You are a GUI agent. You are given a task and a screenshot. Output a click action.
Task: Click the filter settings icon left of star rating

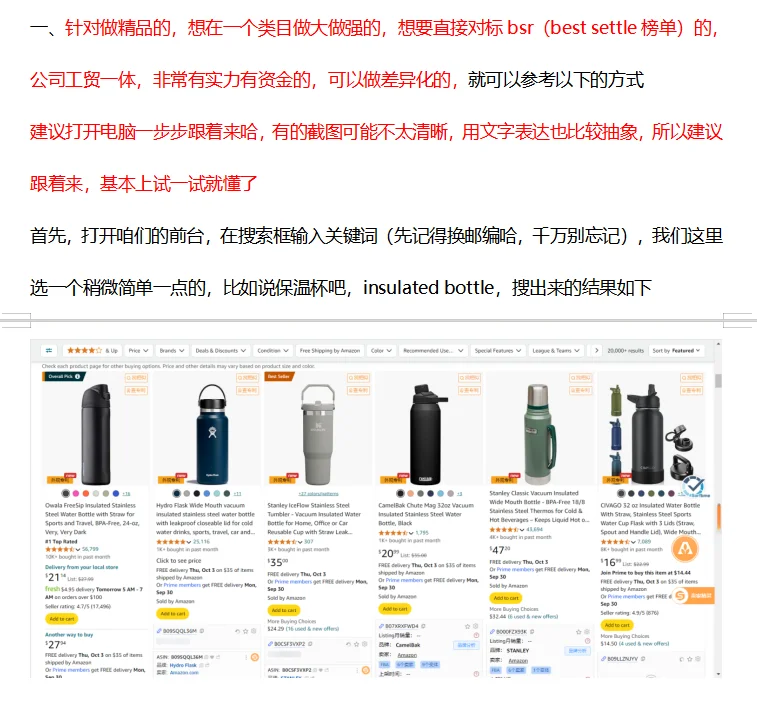(x=49, y=351)
